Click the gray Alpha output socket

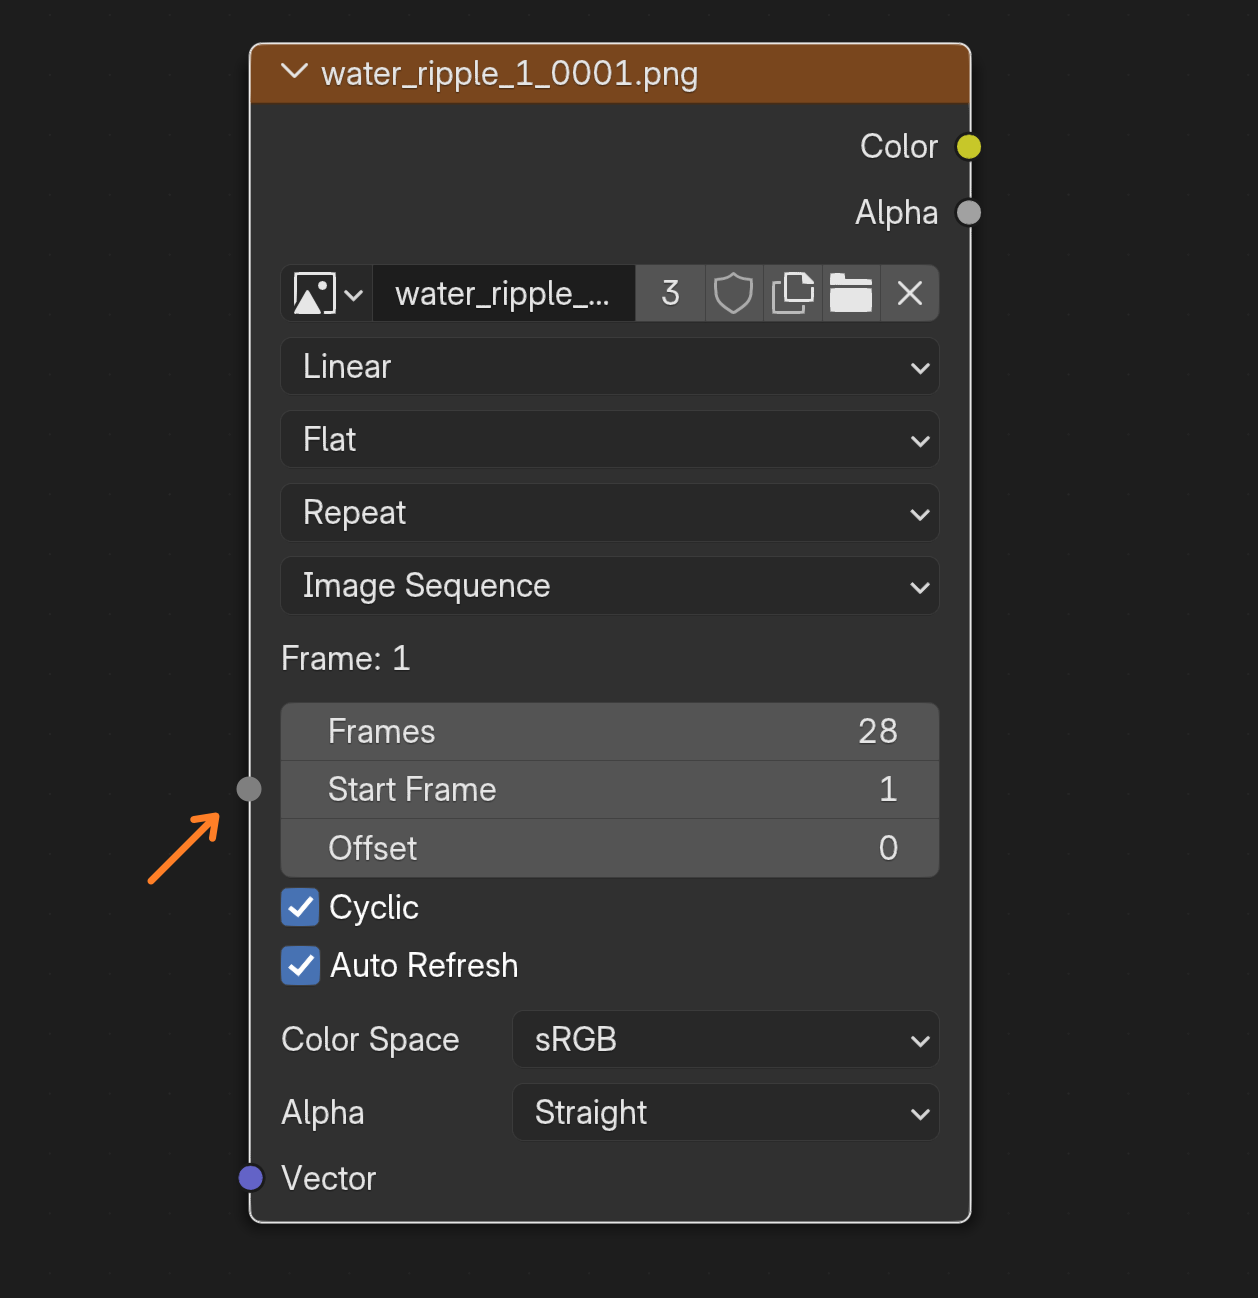click(968, 213)
